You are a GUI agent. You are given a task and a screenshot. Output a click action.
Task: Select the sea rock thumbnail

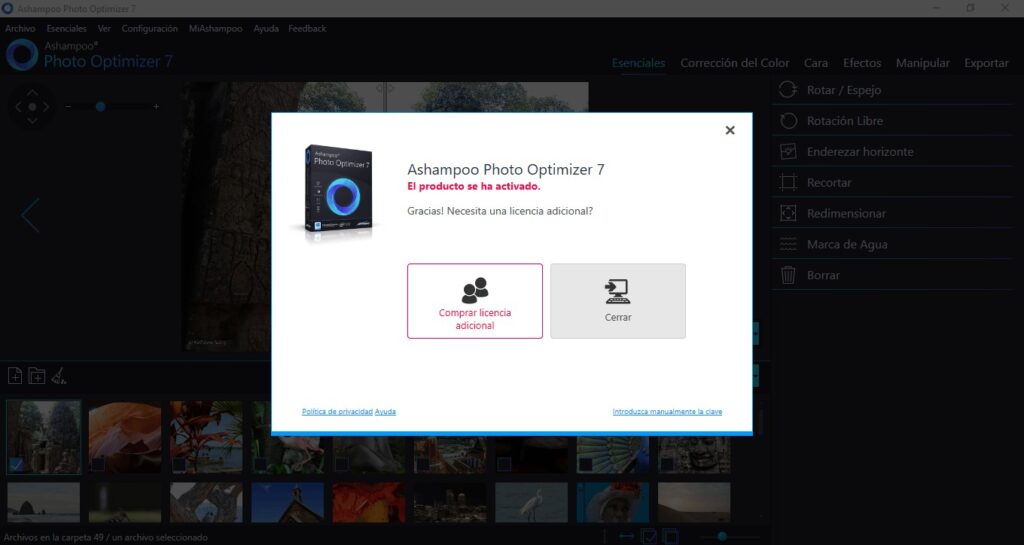coord(44,503)
